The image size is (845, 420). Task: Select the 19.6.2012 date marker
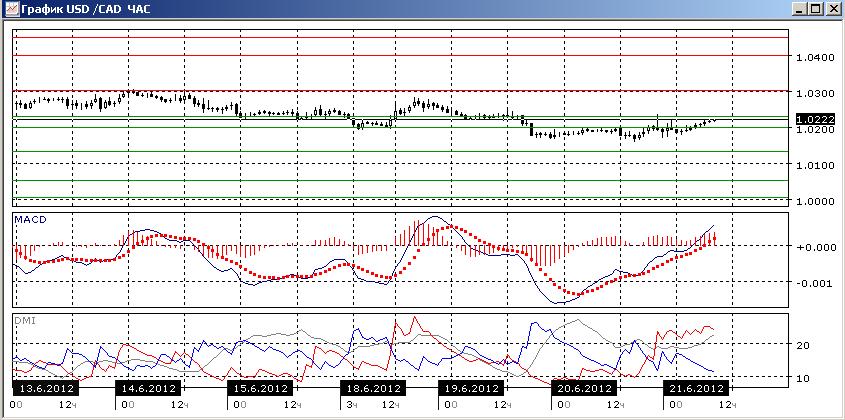471,388
